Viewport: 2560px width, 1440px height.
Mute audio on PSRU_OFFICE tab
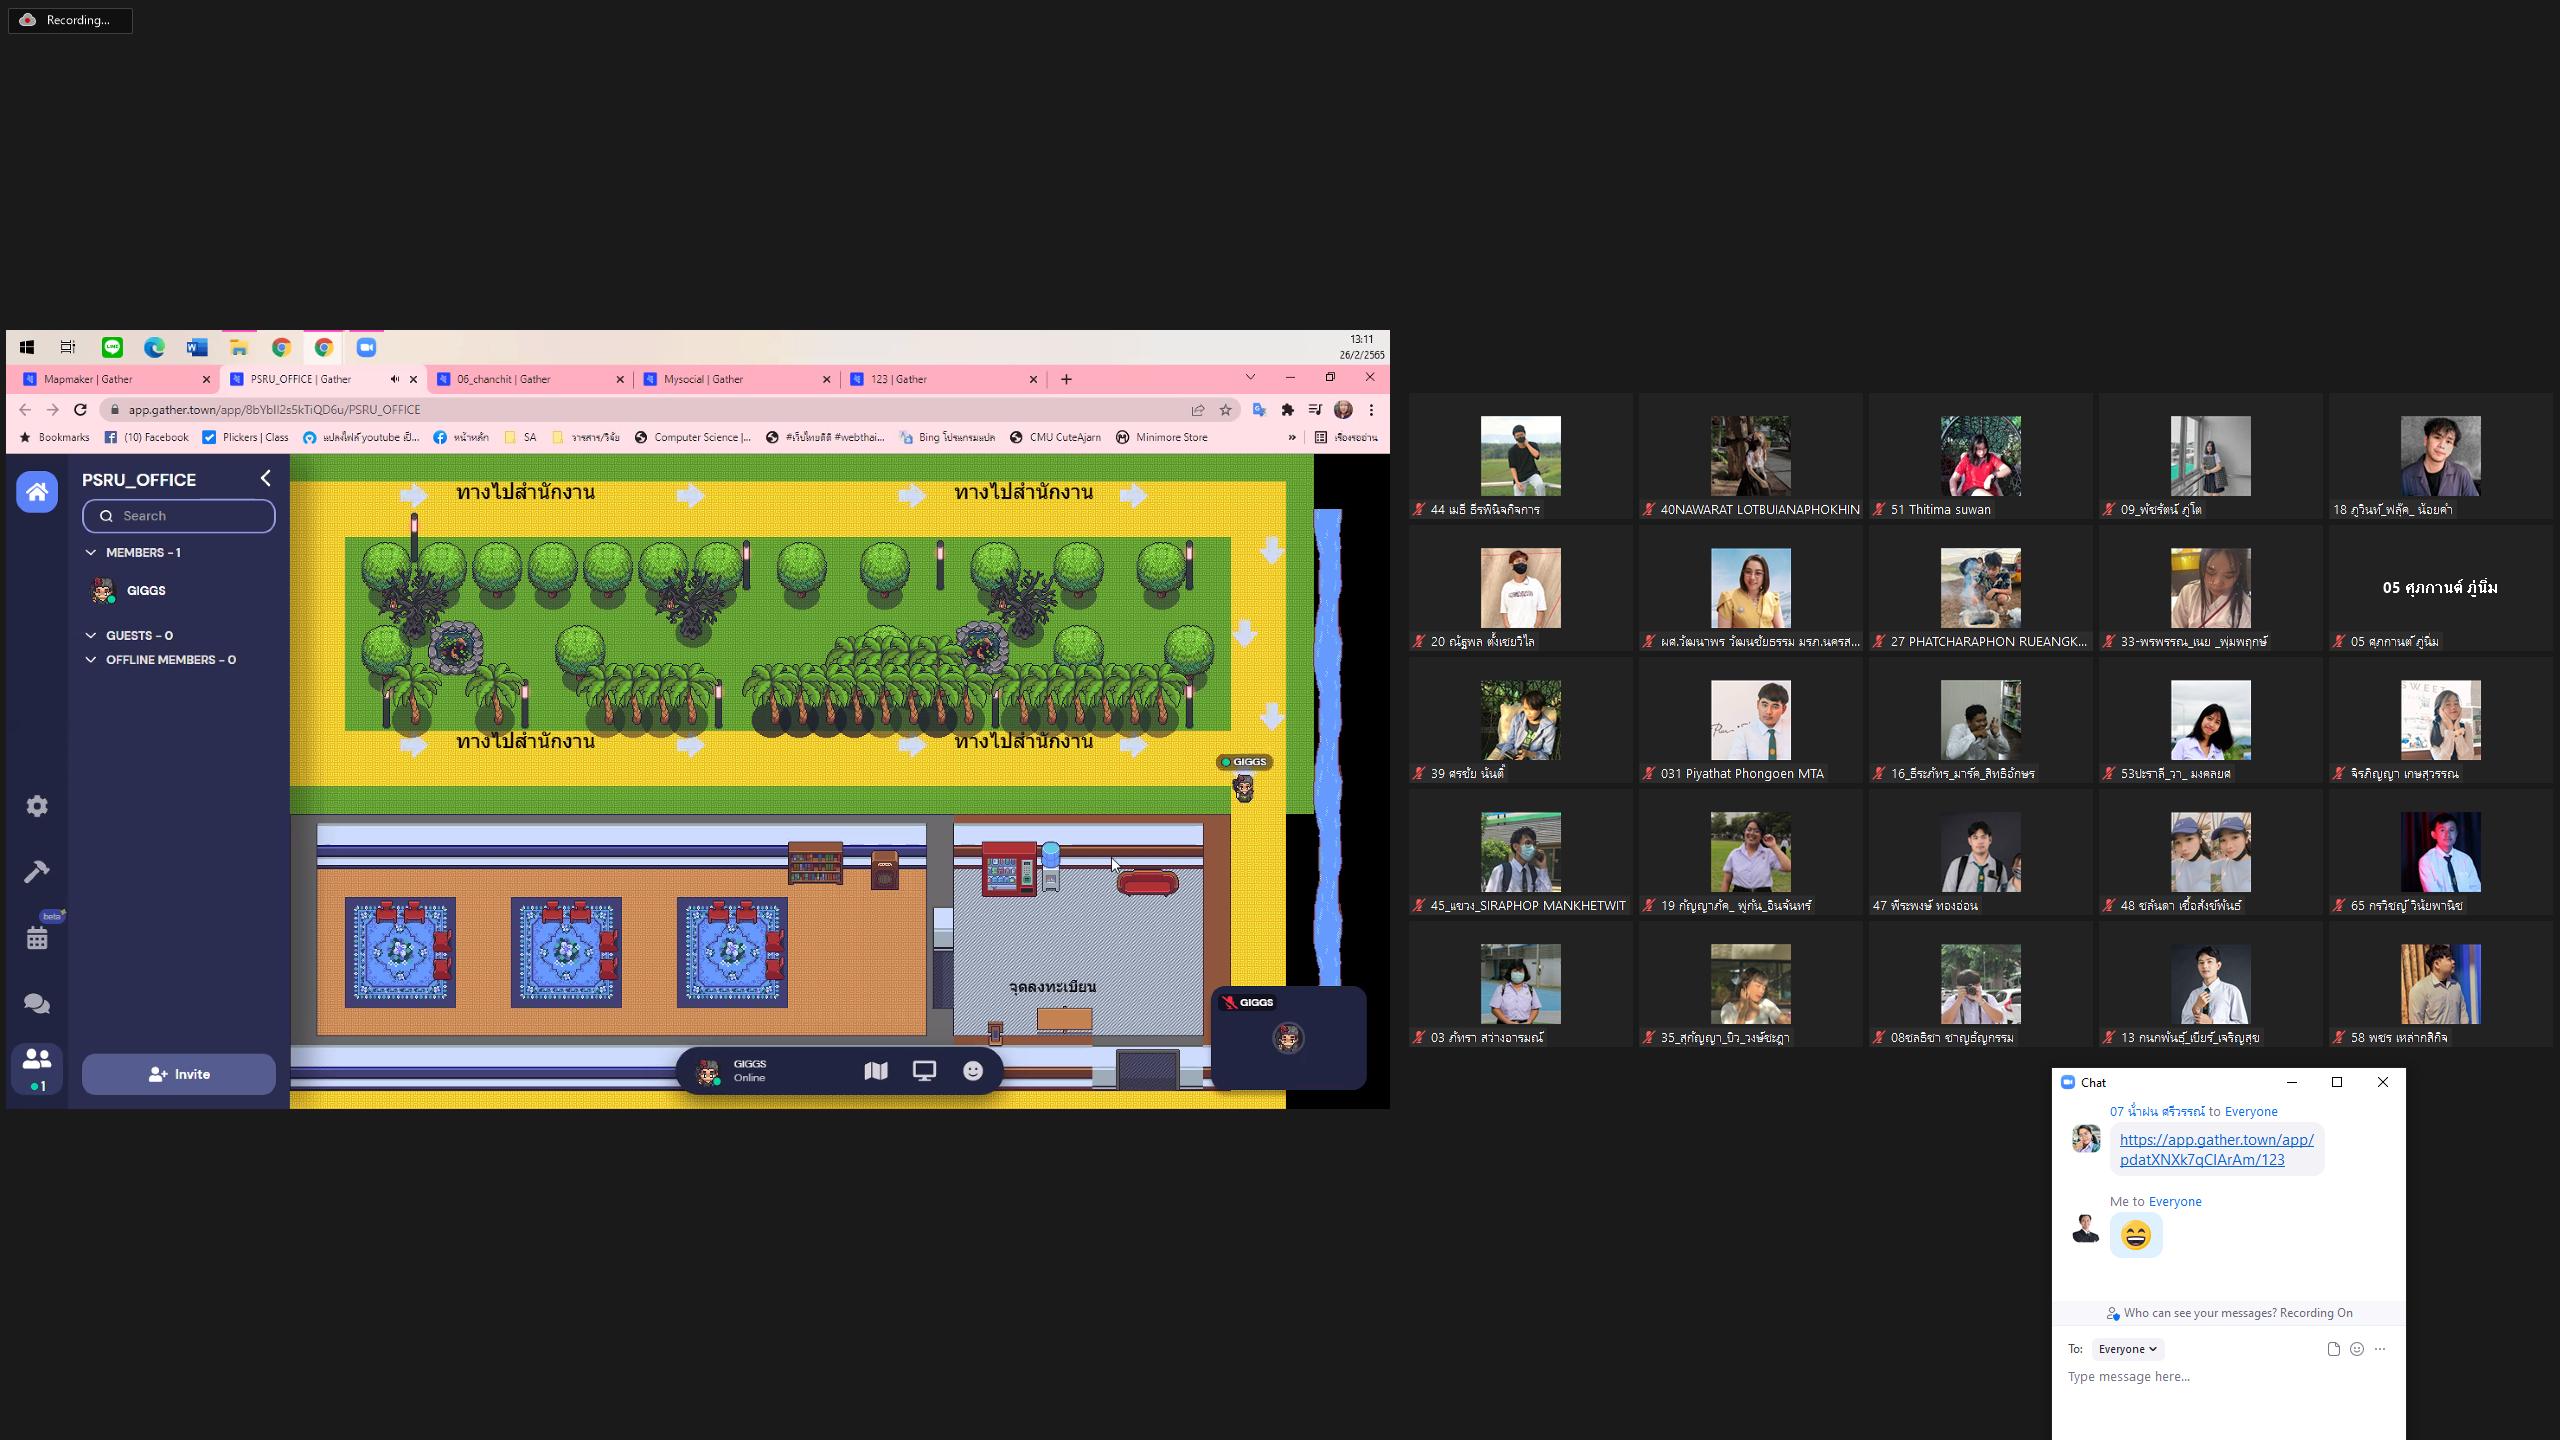coord(394,379)
